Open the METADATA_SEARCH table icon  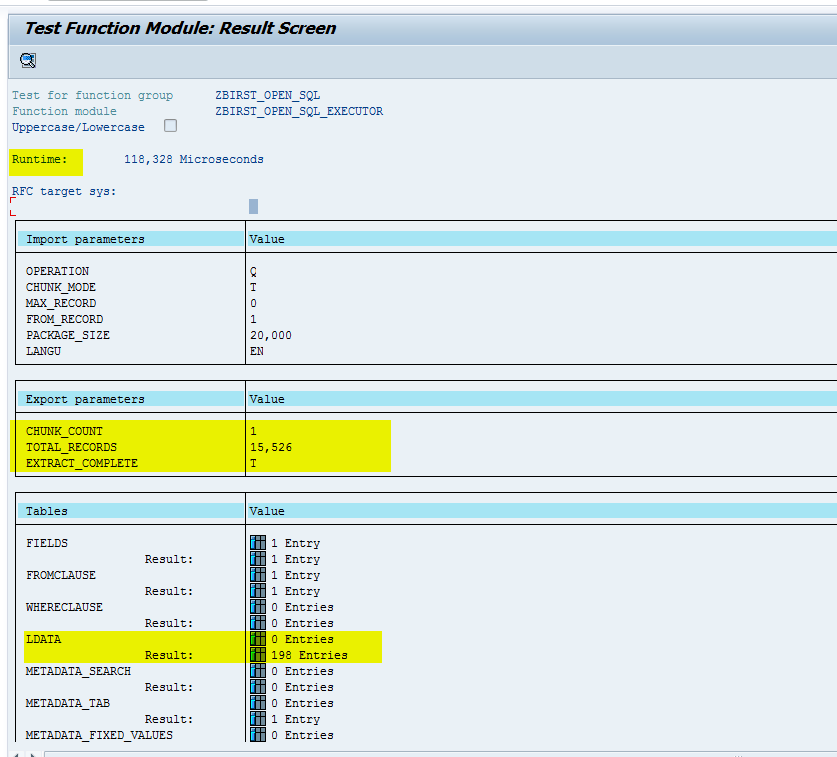258,671
